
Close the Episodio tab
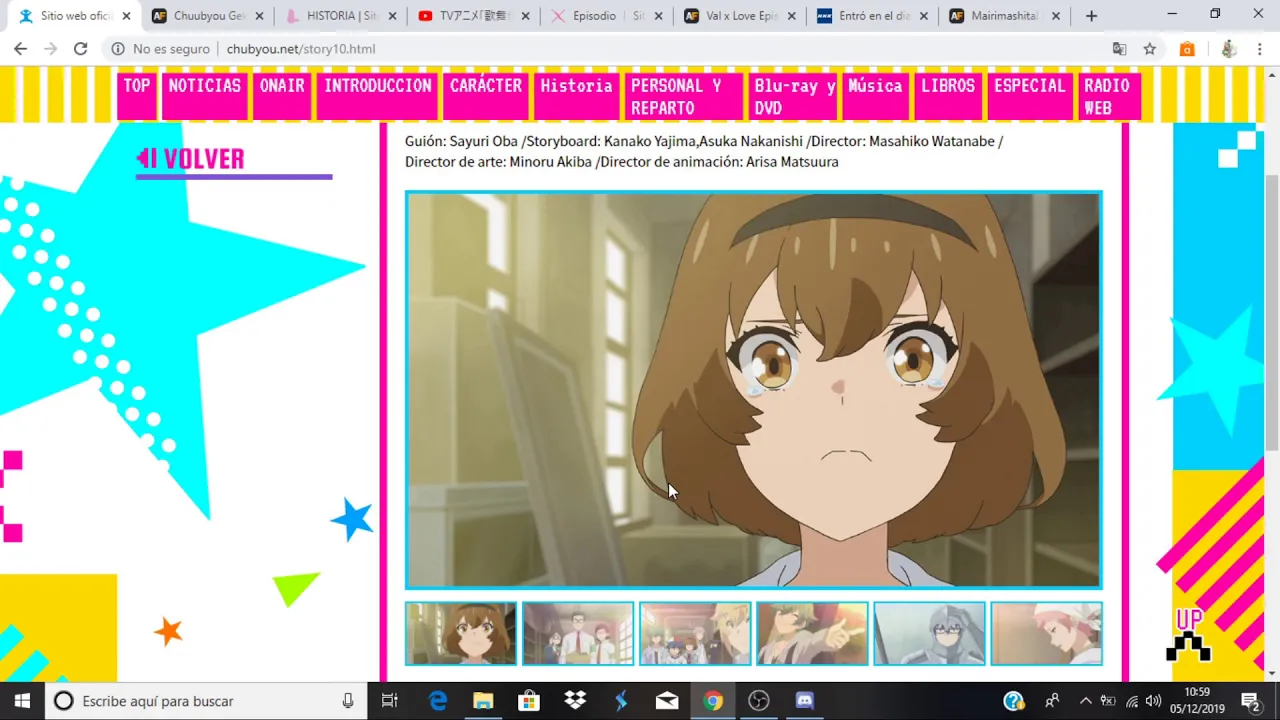click(x=658, y=16)
